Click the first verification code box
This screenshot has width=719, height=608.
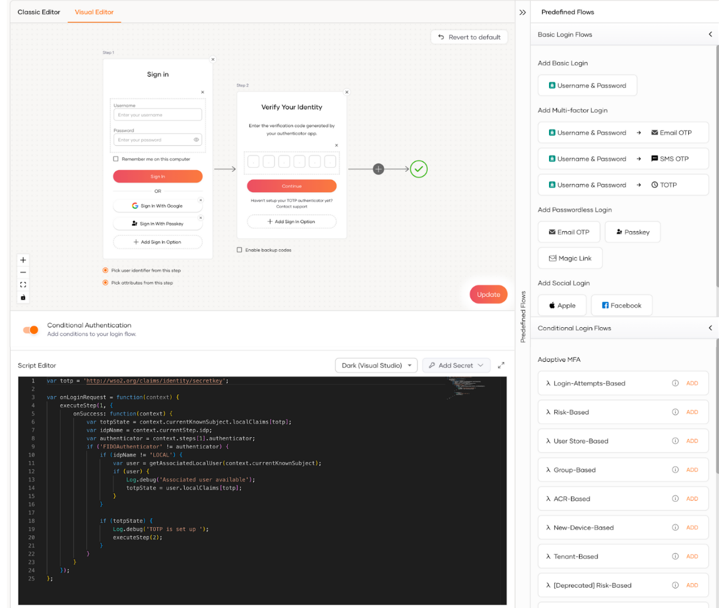click(254, 161)
